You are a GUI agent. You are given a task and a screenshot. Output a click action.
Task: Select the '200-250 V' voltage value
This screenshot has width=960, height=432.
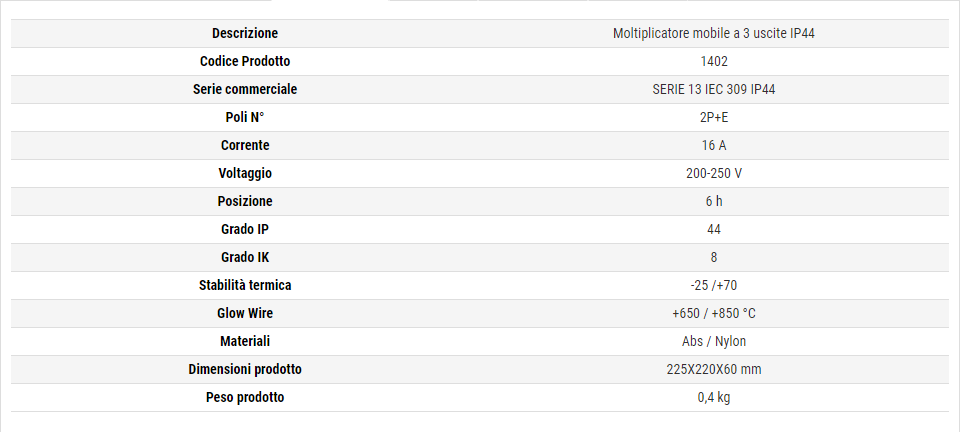coord(714,174)
